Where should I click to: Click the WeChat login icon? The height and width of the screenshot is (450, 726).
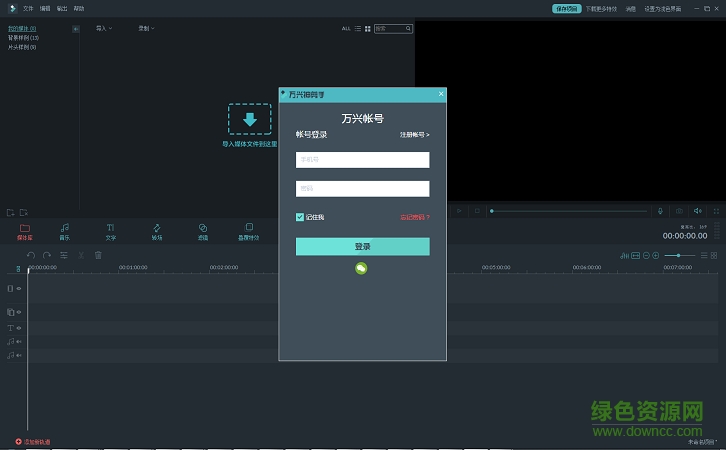362,268
